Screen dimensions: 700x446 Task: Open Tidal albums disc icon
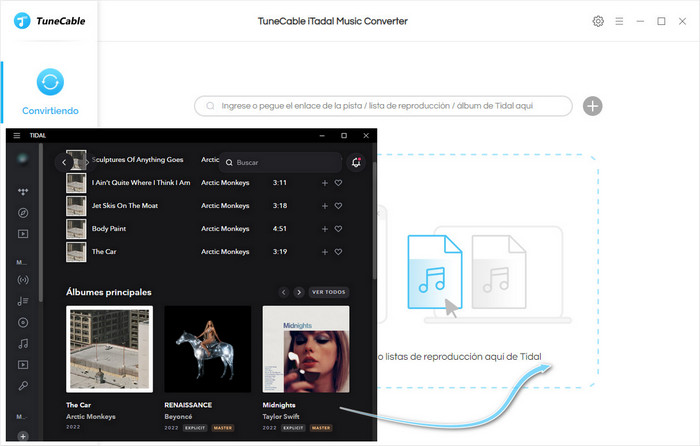(x=23, y=322)
